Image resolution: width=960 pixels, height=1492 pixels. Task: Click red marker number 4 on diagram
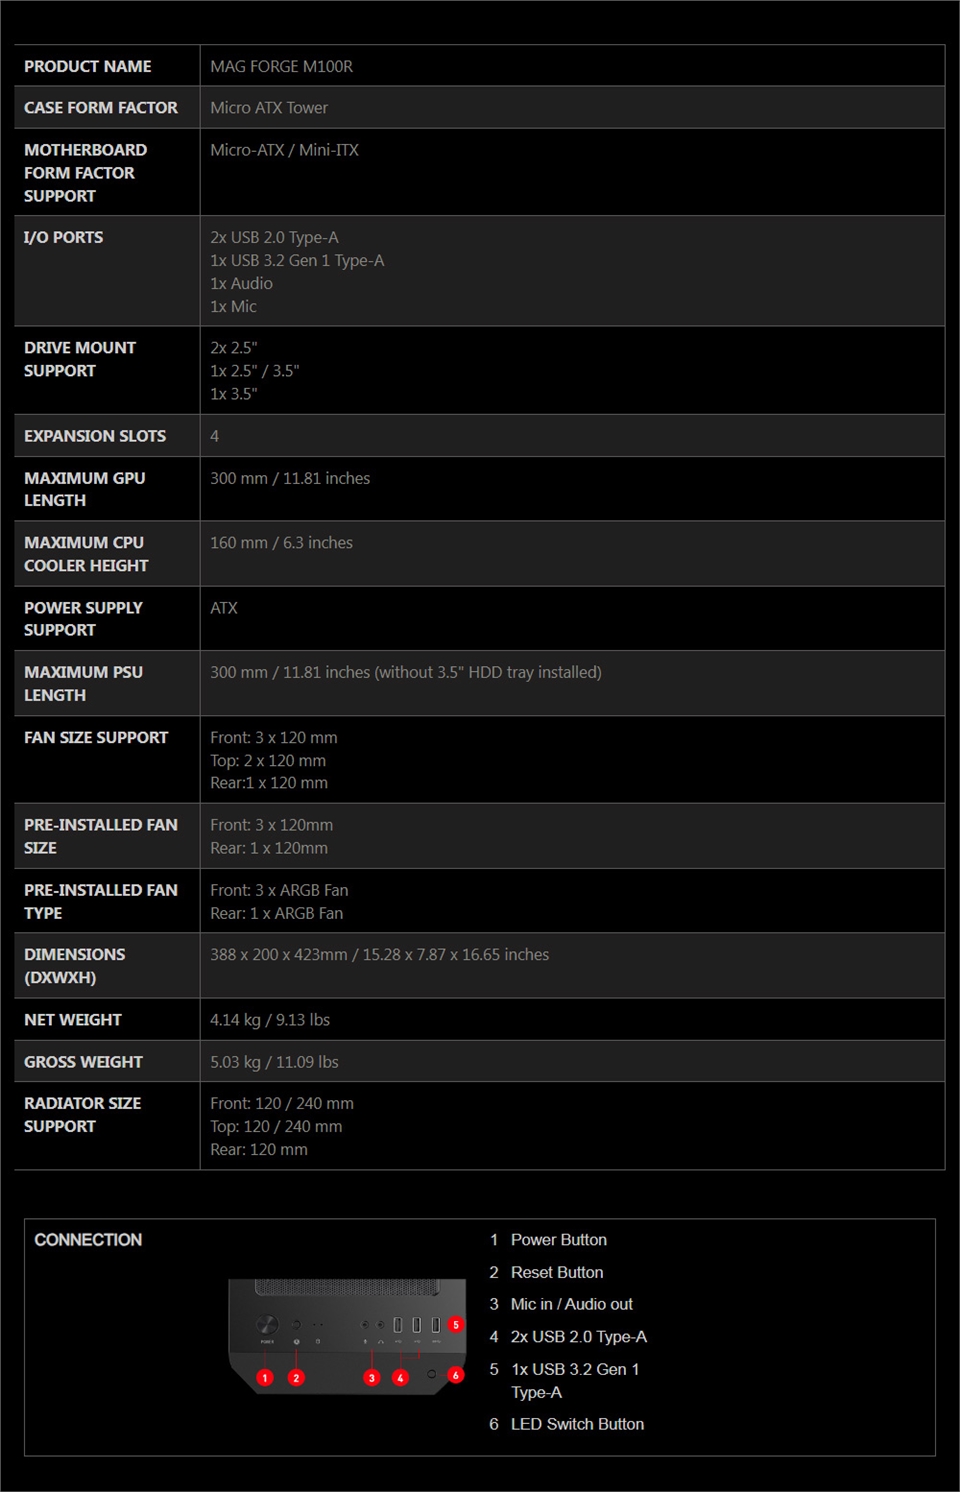[401, 1377]
